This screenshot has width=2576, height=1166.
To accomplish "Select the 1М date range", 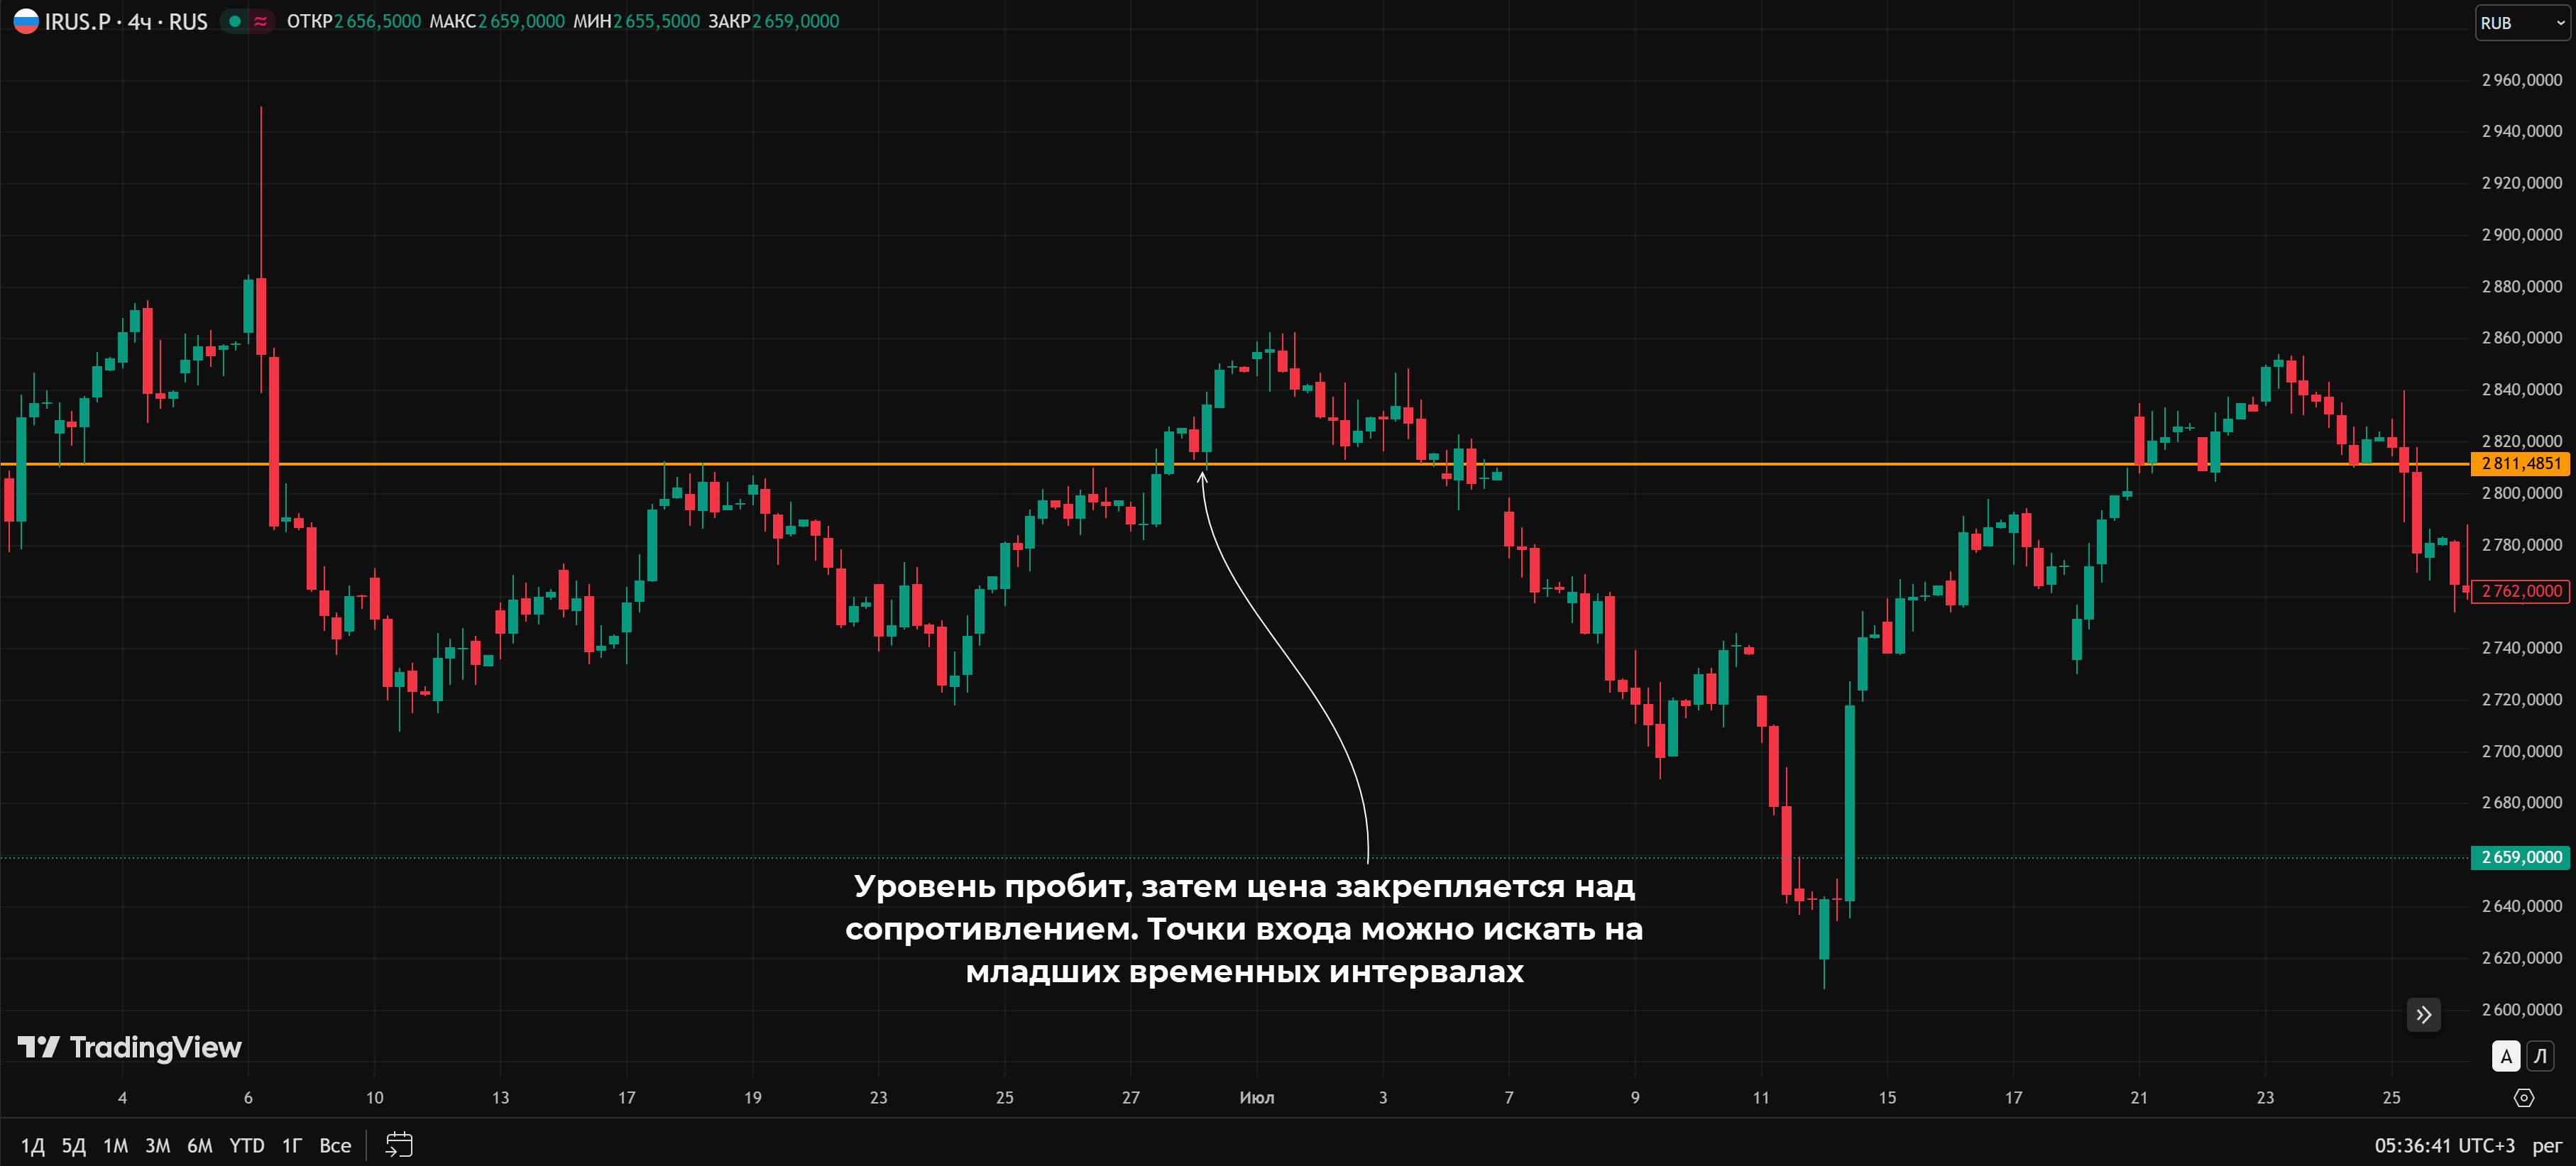I will click(115, 1146).
